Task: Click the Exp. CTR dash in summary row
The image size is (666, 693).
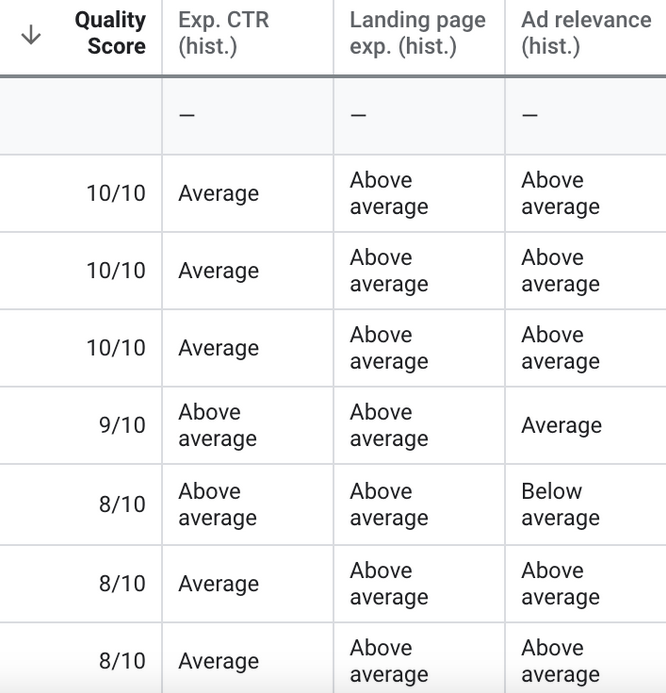Action: point(186,115)
